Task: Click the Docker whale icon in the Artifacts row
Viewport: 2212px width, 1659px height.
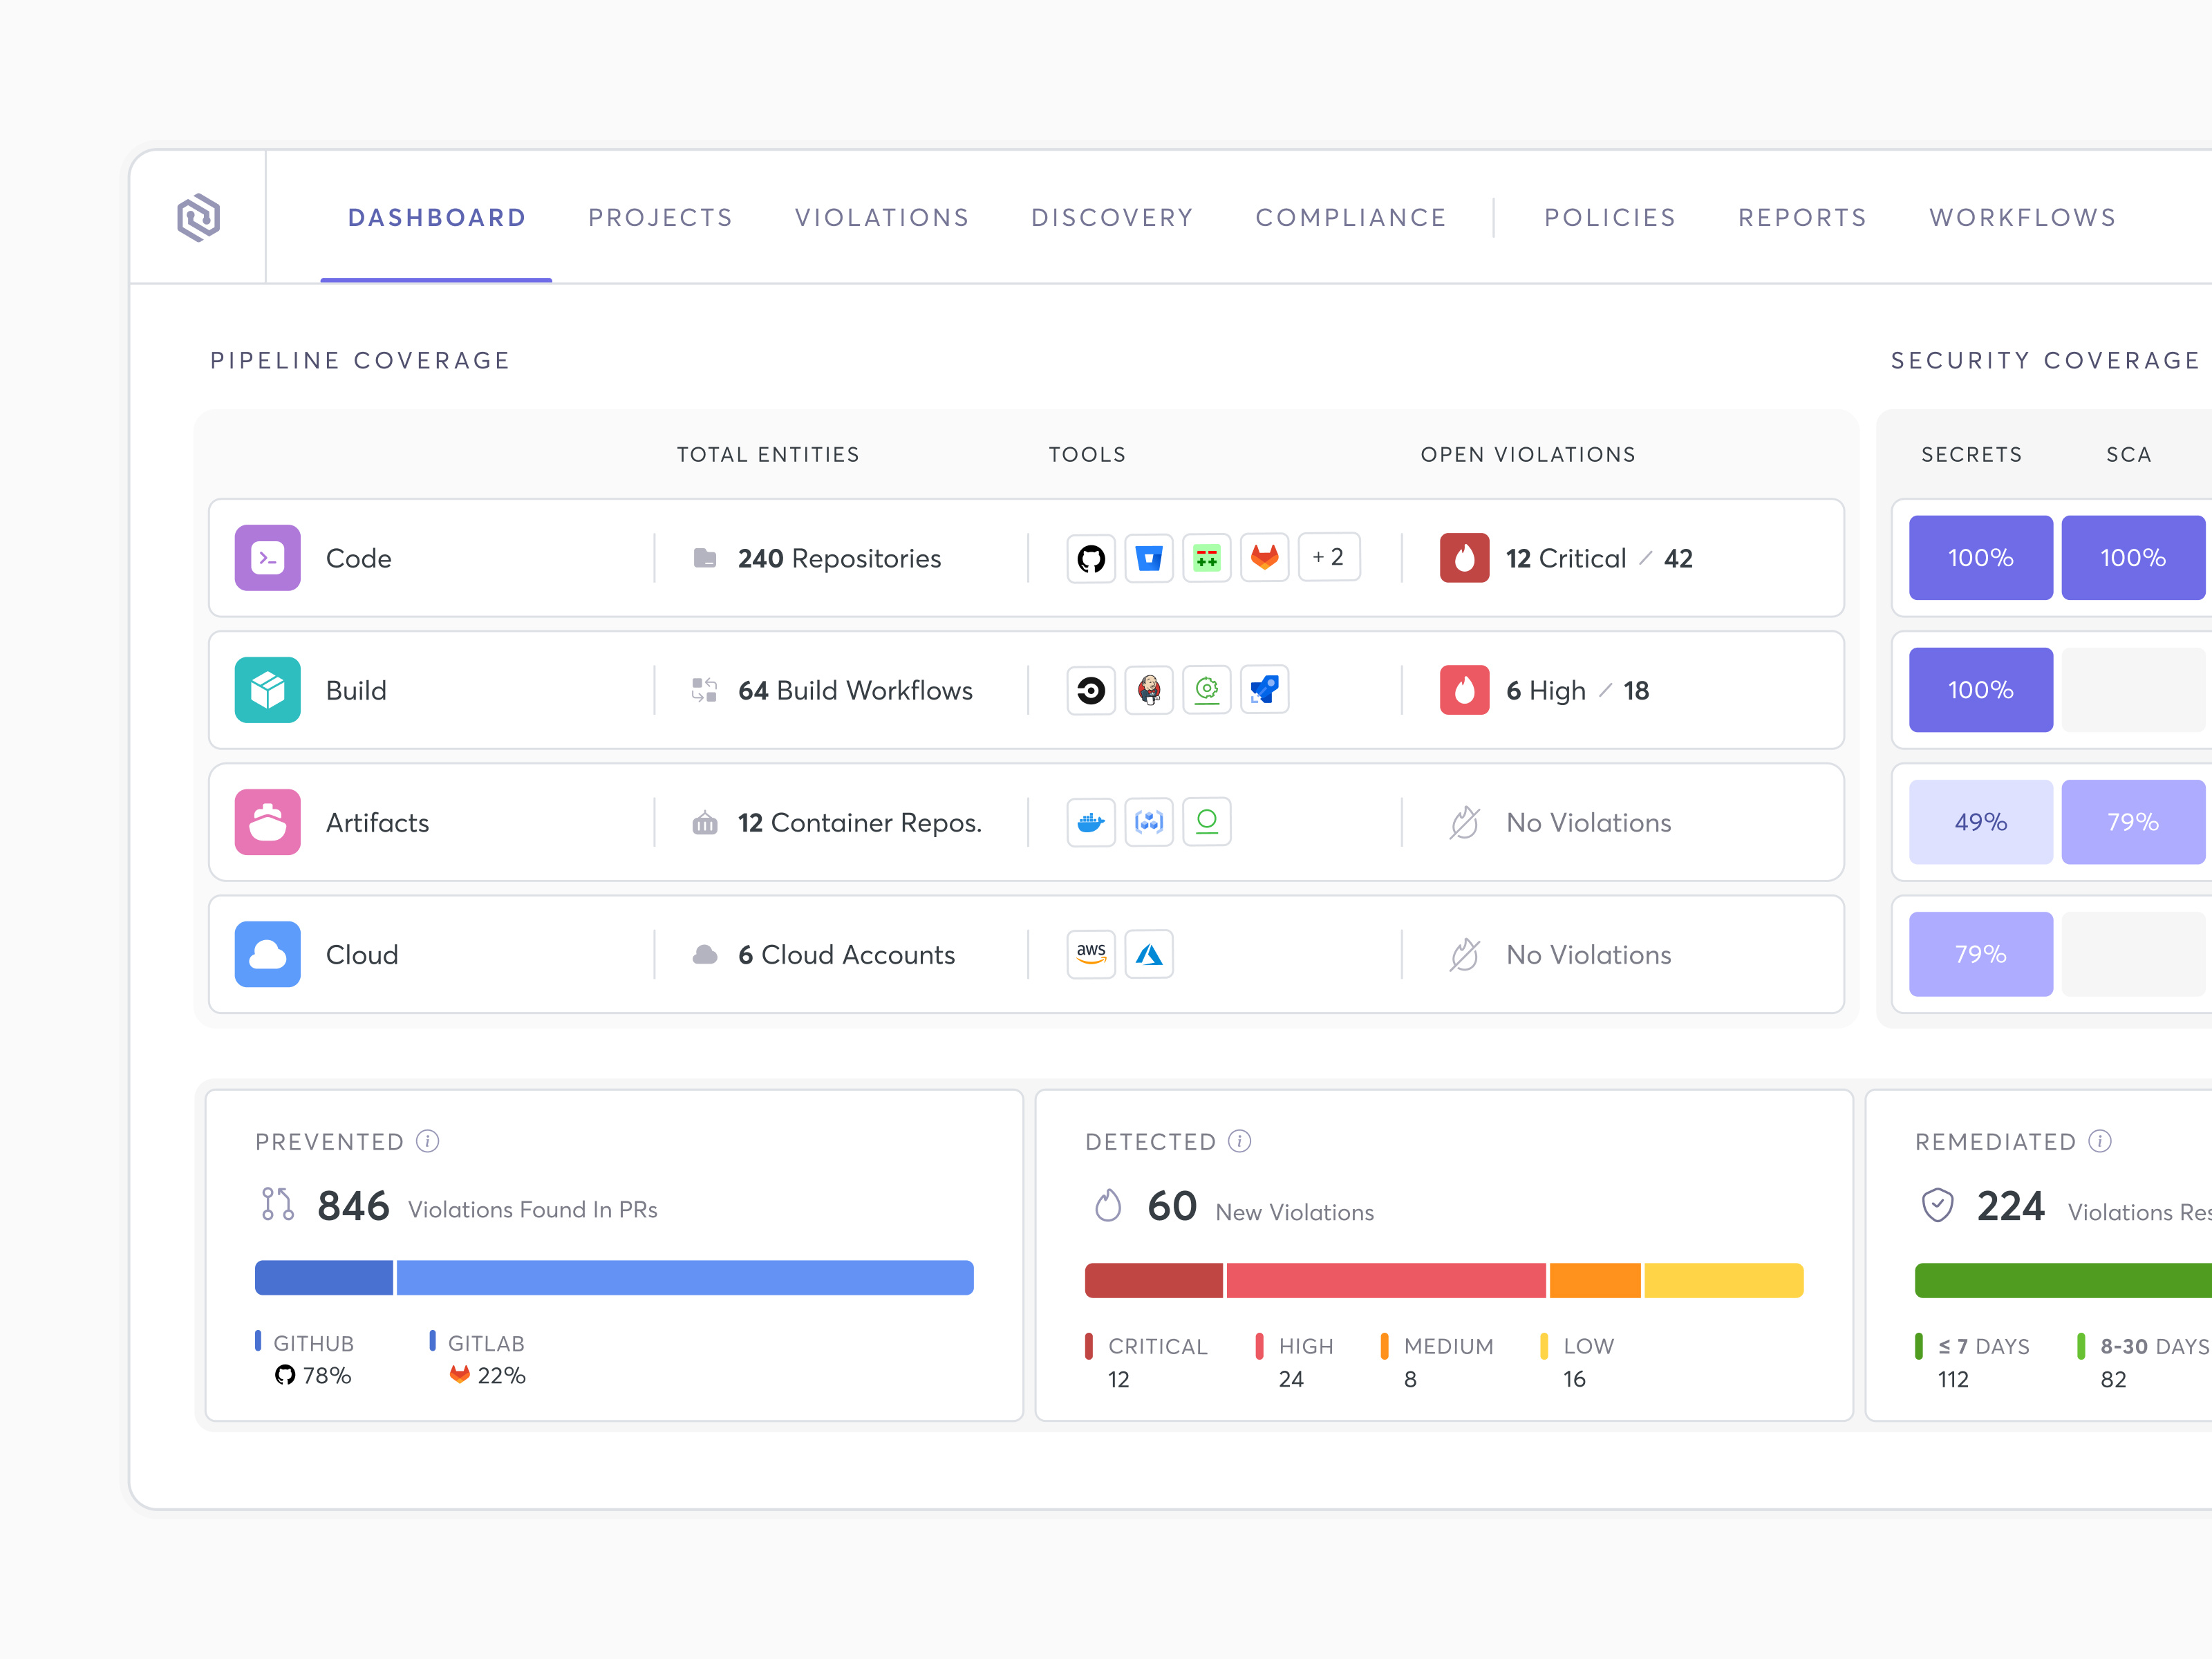Action: click(1091, 822)
